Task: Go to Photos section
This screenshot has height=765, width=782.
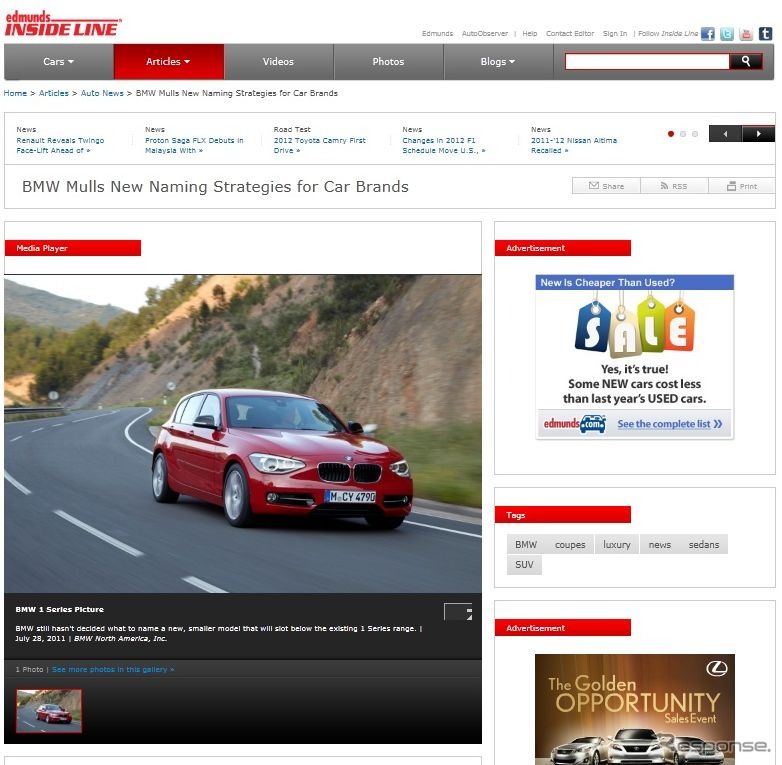Action: 388,62
